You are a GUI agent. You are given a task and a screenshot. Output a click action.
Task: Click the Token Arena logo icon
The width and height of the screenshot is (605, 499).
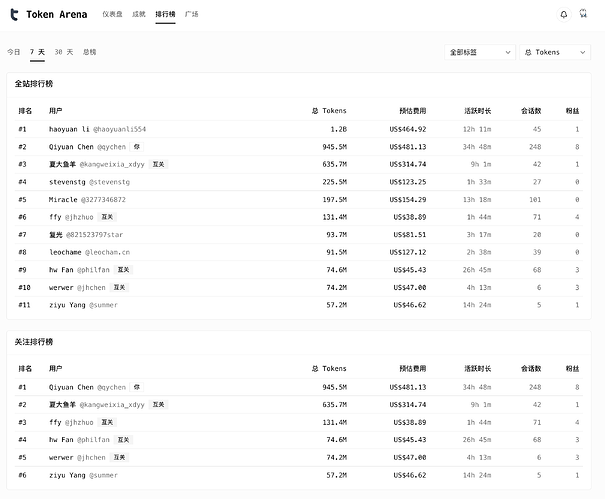(14, 15)
